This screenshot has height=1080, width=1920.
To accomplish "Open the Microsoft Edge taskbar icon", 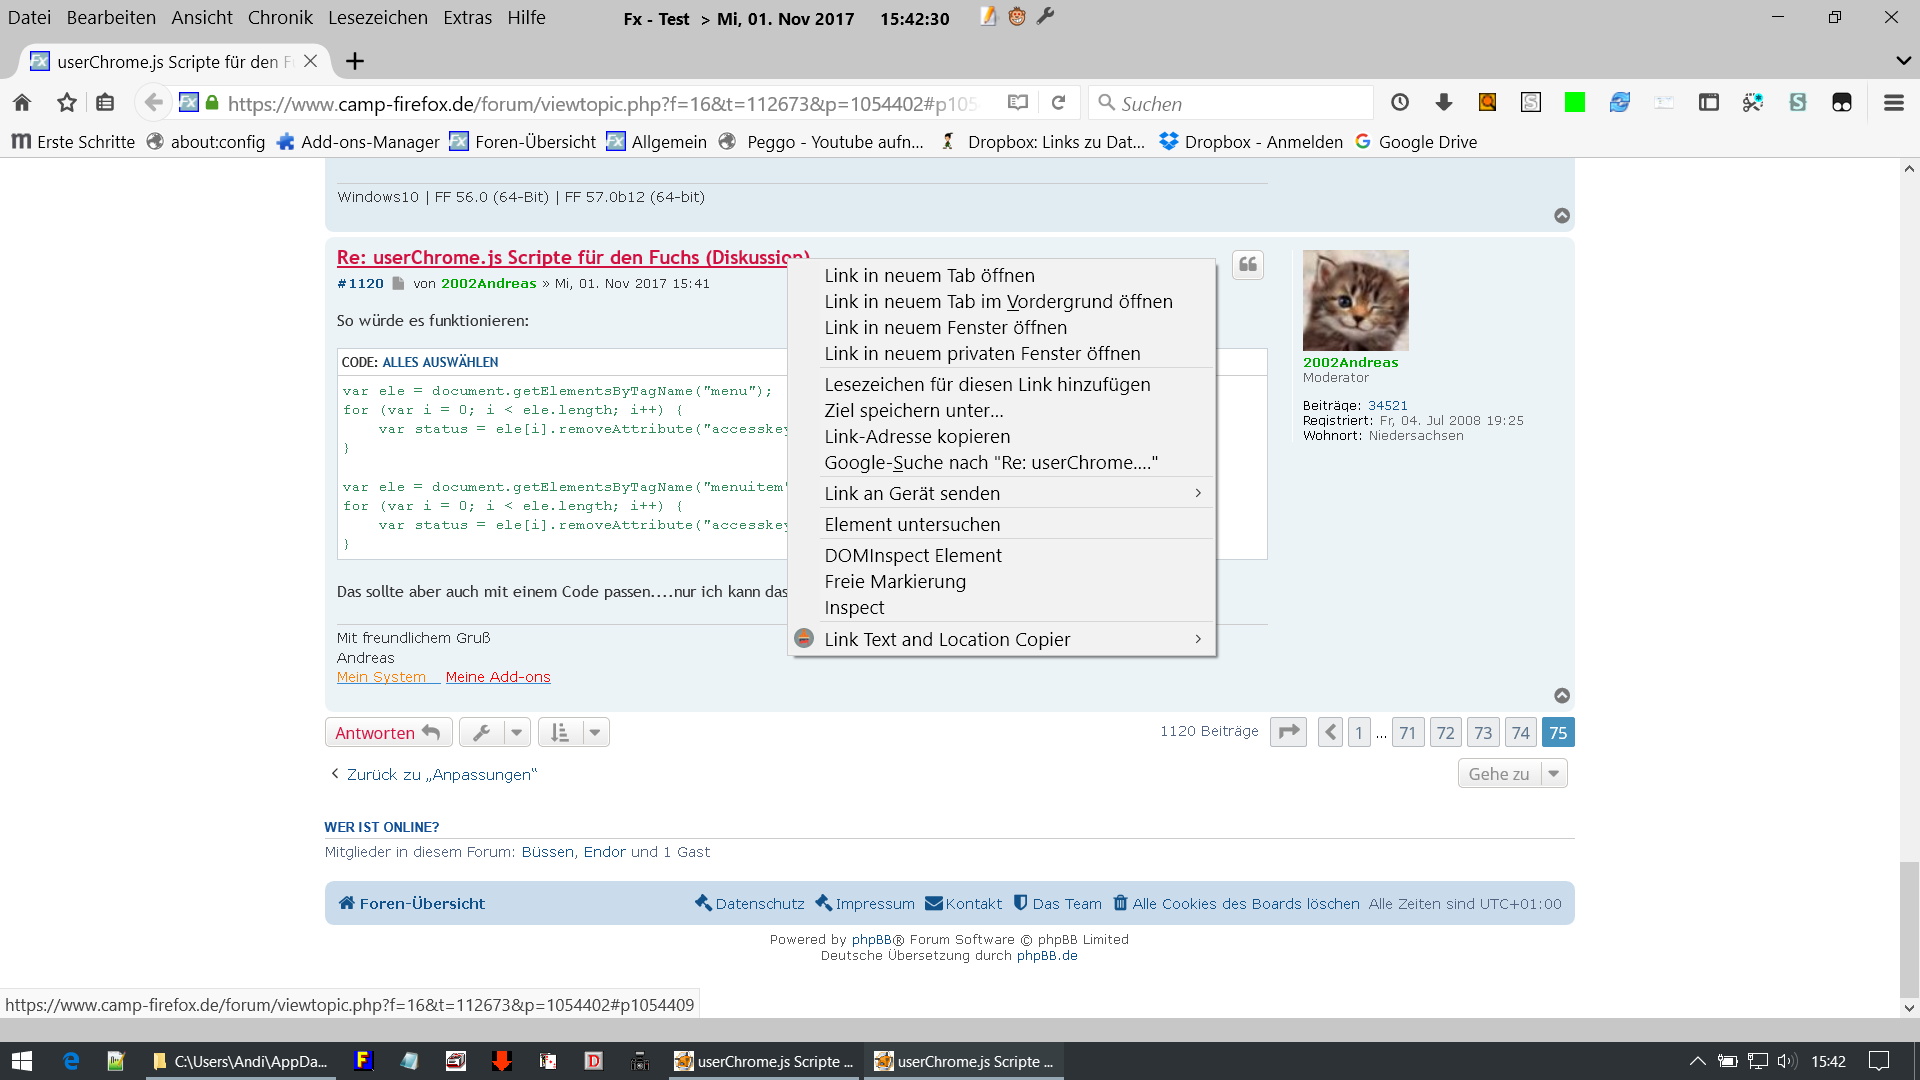I will coord(71,1061).
